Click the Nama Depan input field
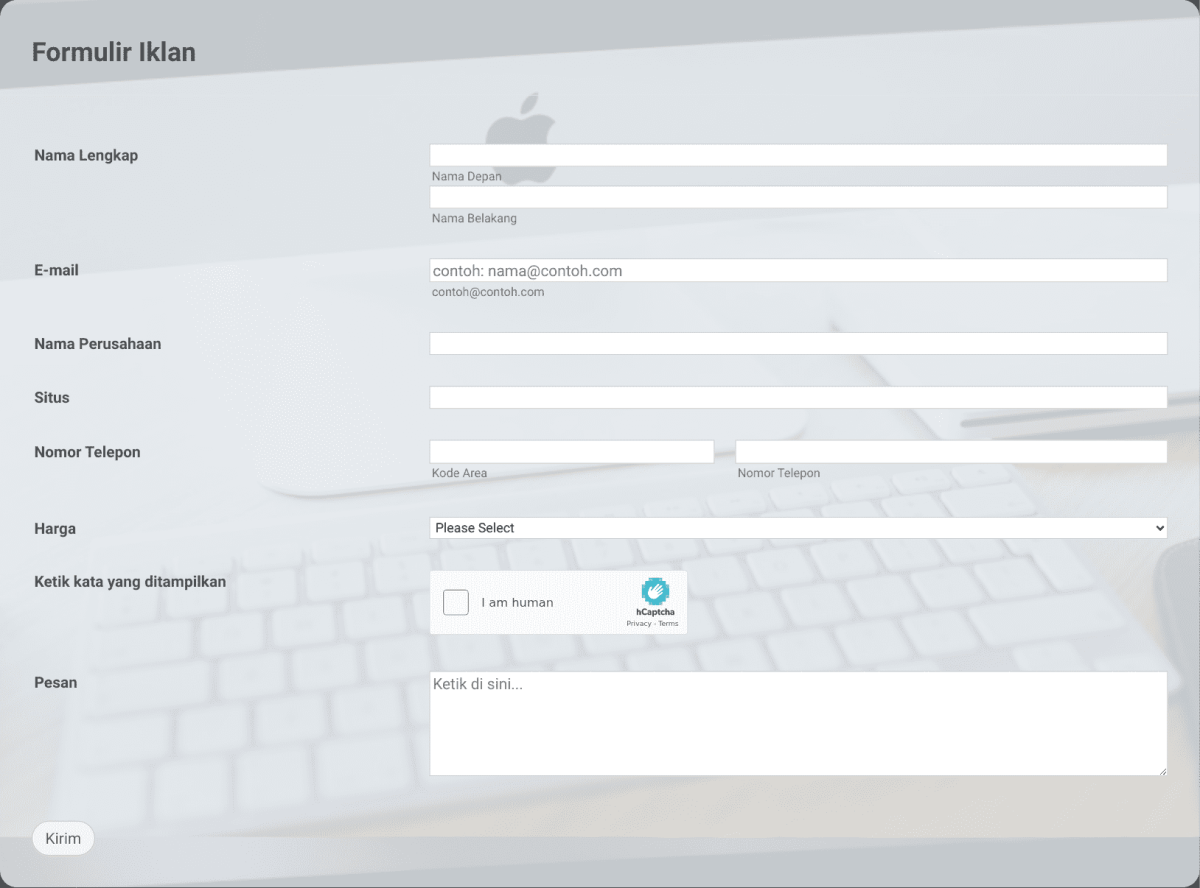 click(x=798, y=154)
